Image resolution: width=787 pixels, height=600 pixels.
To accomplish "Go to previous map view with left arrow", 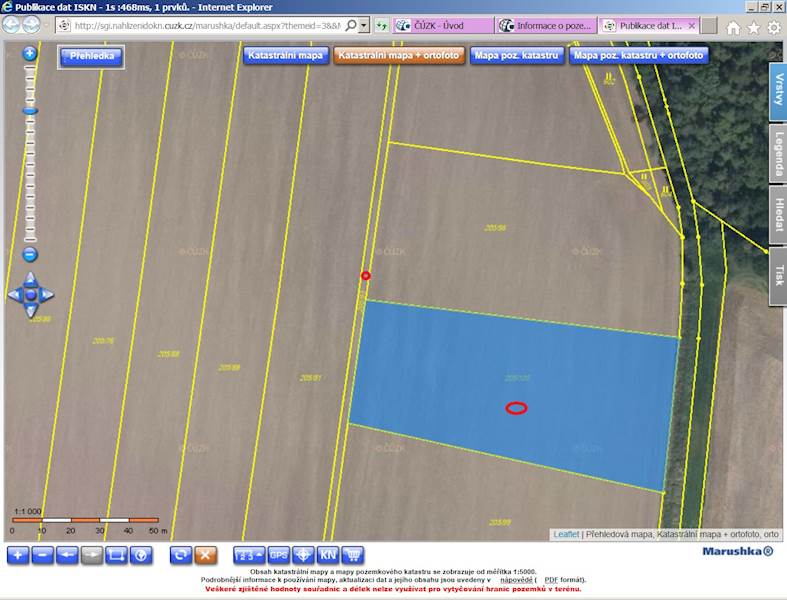I will click(x=67, y=555).
